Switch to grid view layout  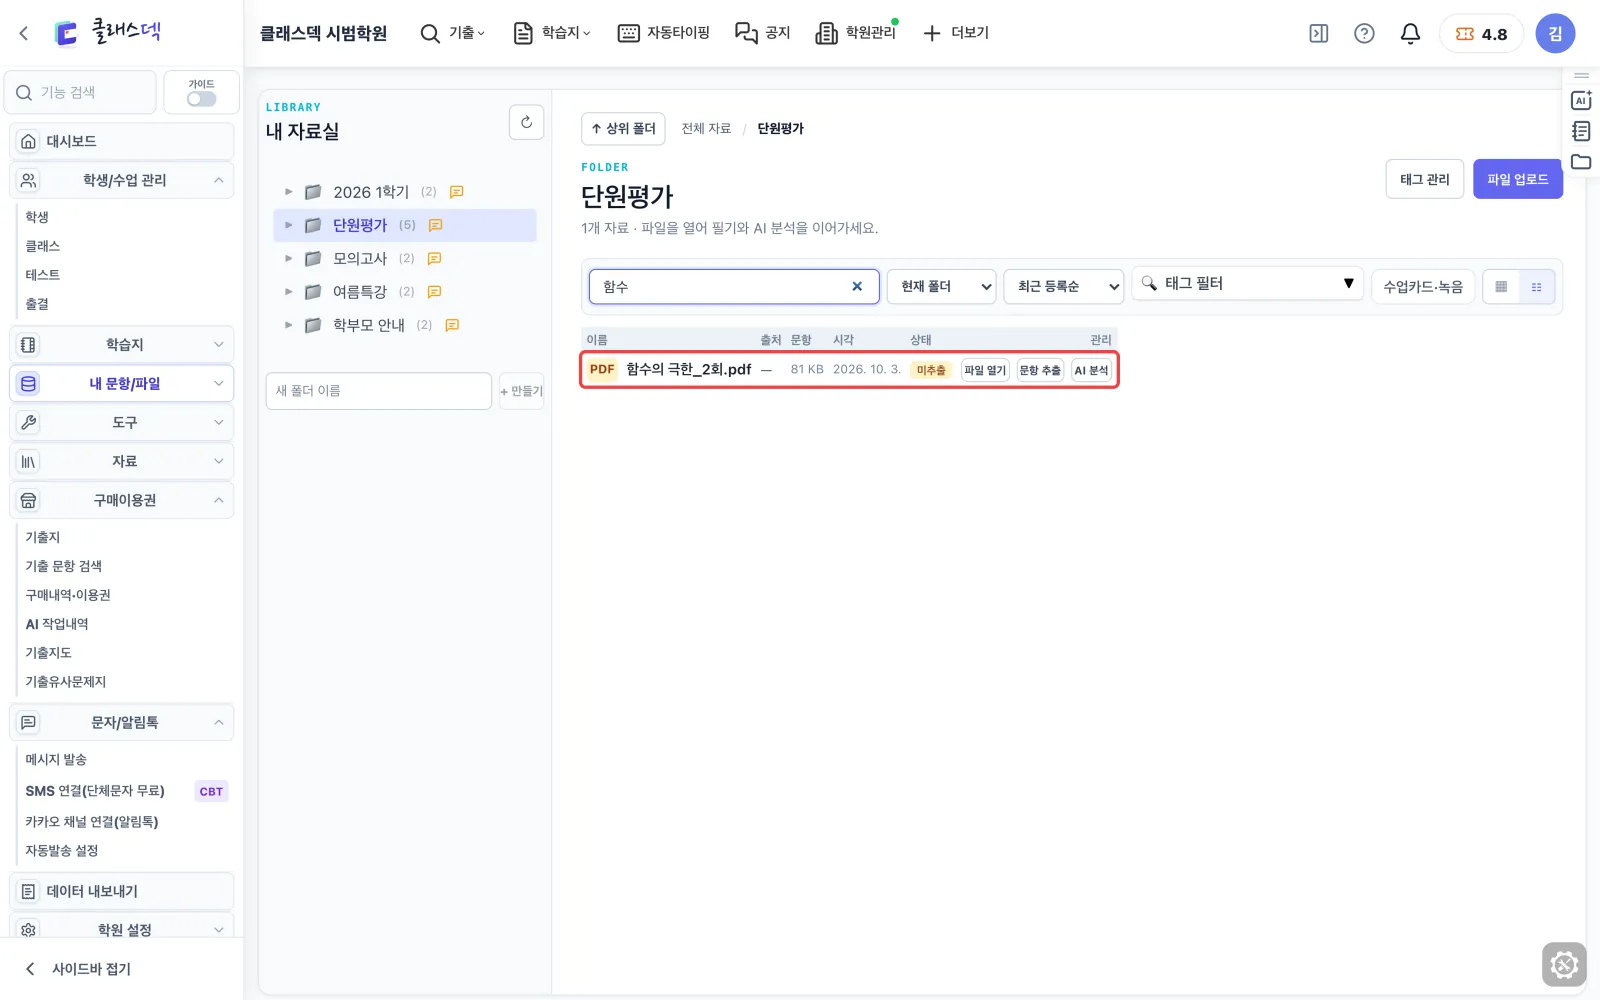coord(1501,287)
